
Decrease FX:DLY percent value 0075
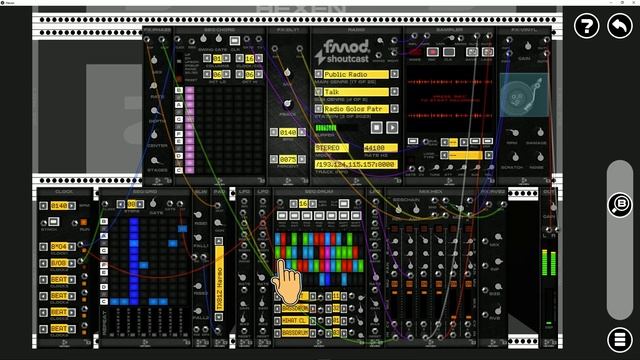point(274,159)
